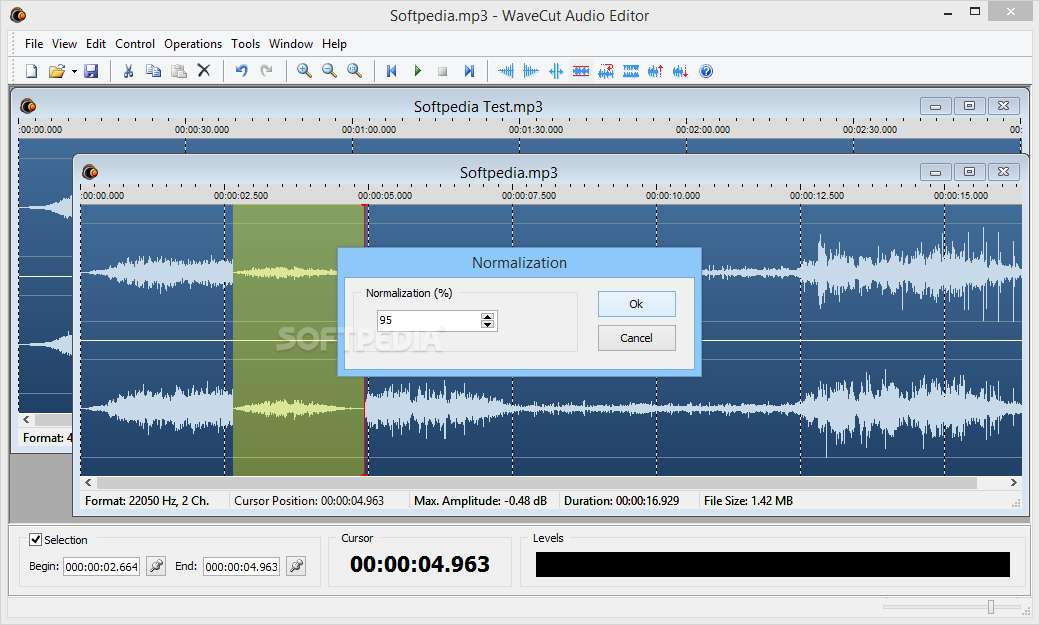Click the Softpedia Test.mp3 child window icon
Viewport: 1040px width, 625px height.
[28, 105]
